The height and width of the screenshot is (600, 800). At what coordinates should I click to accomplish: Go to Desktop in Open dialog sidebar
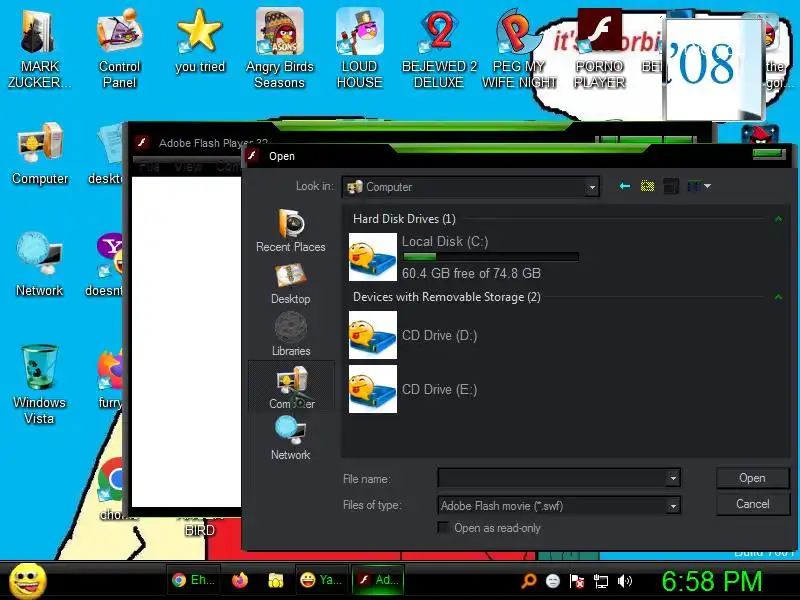[x=291, y=284]
